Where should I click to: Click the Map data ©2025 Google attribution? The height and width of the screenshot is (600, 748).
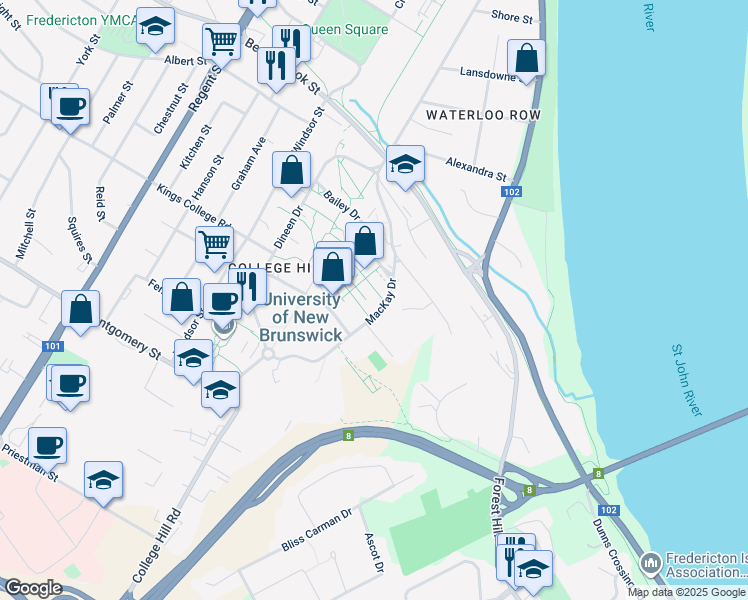coord(686,593)
